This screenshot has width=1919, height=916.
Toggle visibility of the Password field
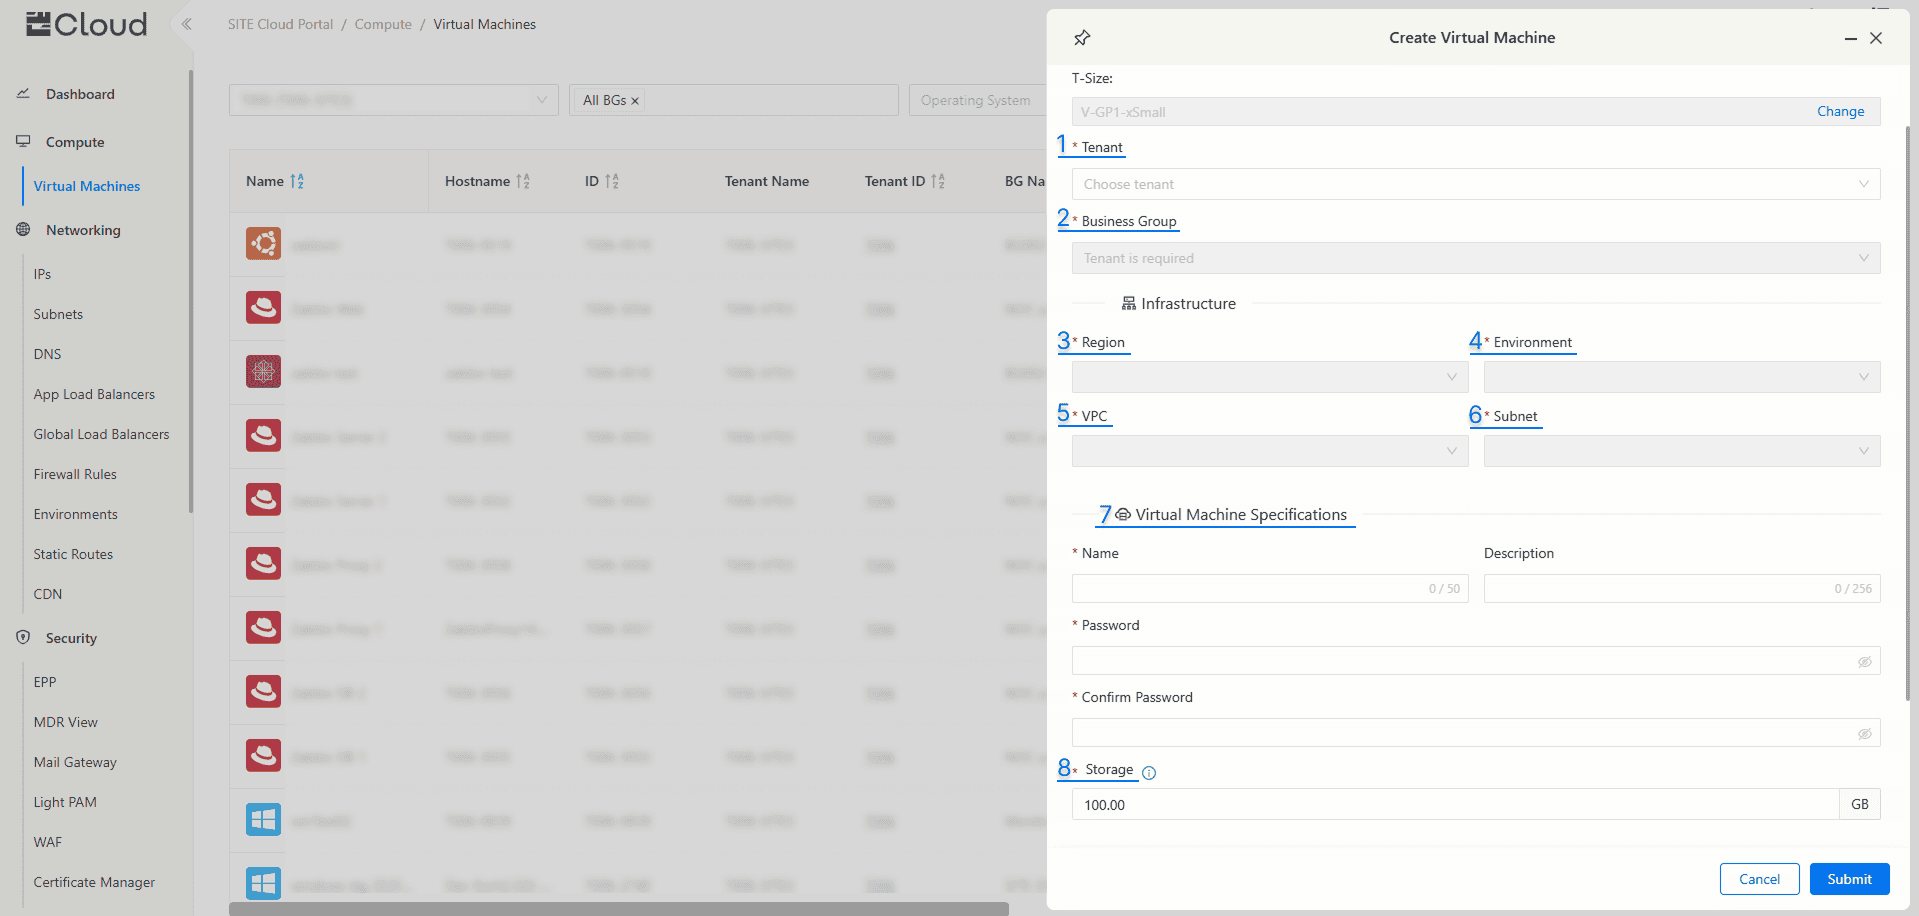(1864, 662)
